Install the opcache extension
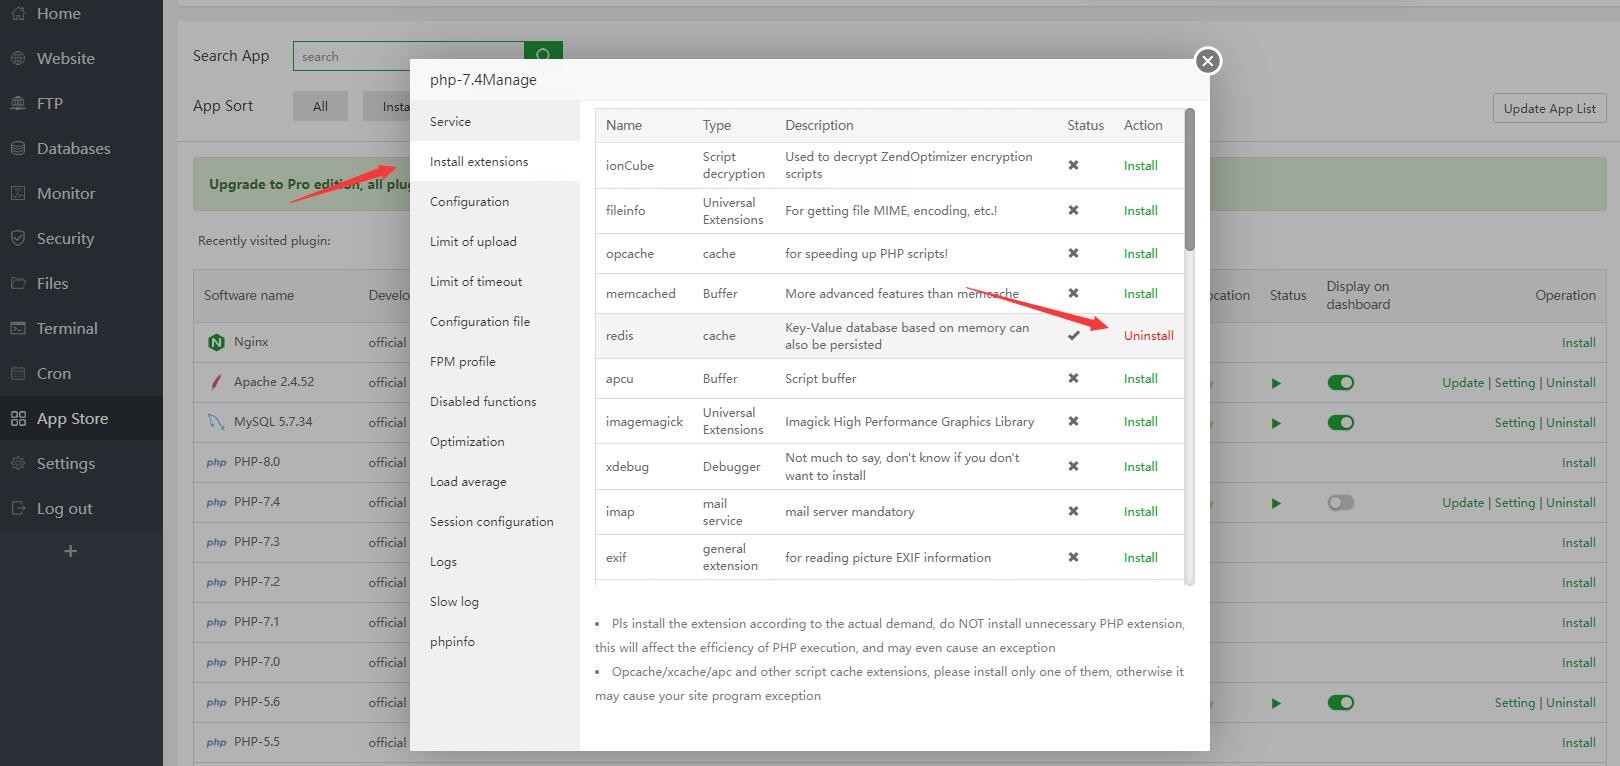Image resolution: width=1620 pixels, height=766 pixels. 1140,254
